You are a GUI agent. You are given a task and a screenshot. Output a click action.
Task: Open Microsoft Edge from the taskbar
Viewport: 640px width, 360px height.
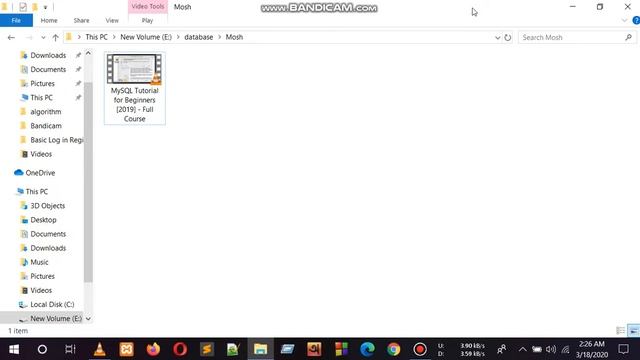pyautogui.click(x=367, y=349)
